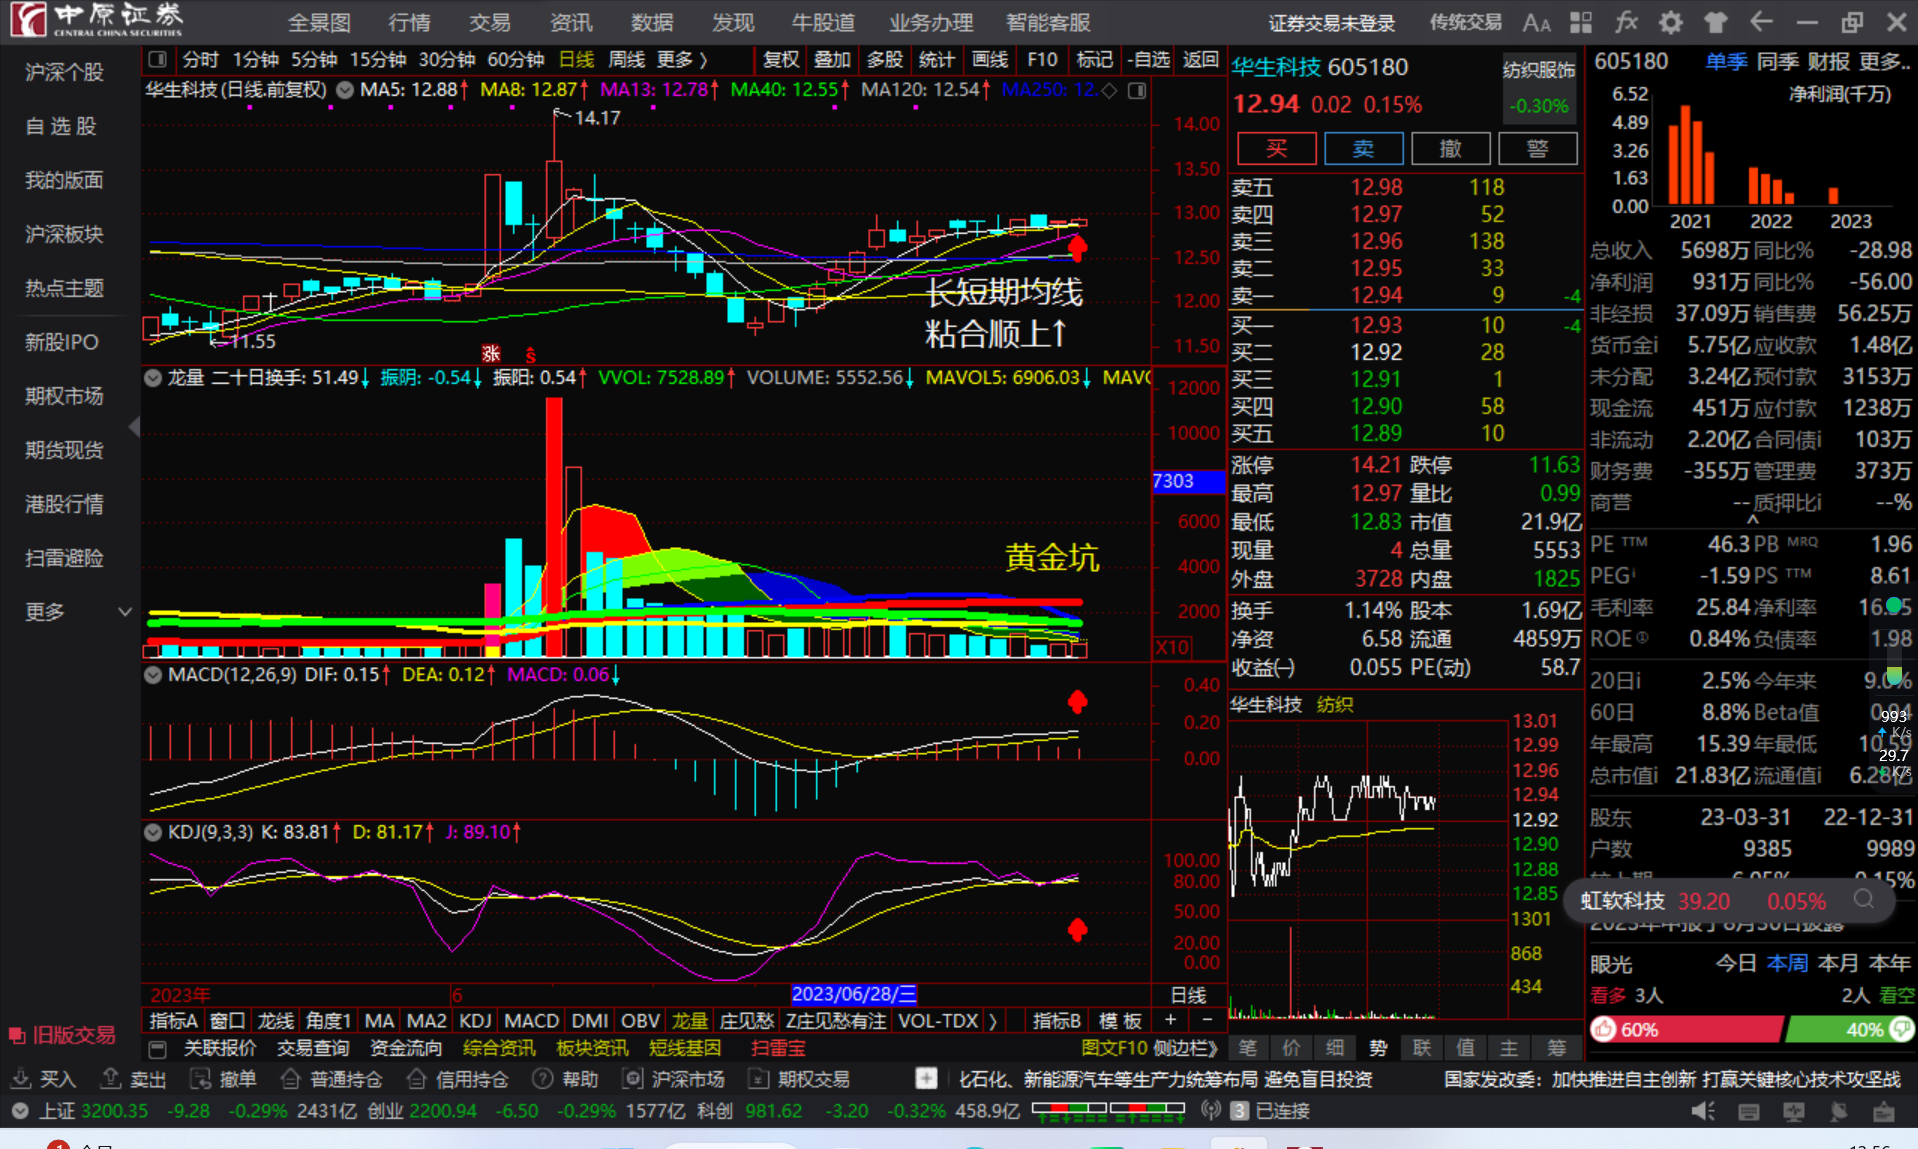
Task: Open the 行情 top menu
Action: [x=409, y=22]
